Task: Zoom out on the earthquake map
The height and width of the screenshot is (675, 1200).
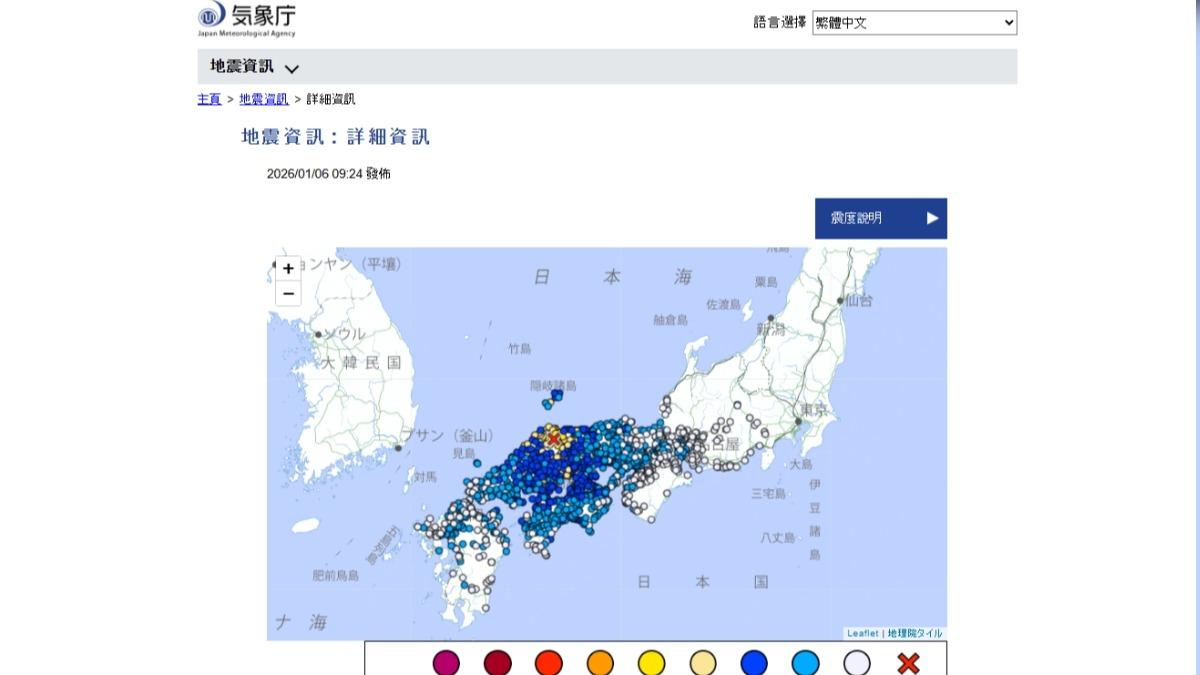Action: tap(288, 292)
